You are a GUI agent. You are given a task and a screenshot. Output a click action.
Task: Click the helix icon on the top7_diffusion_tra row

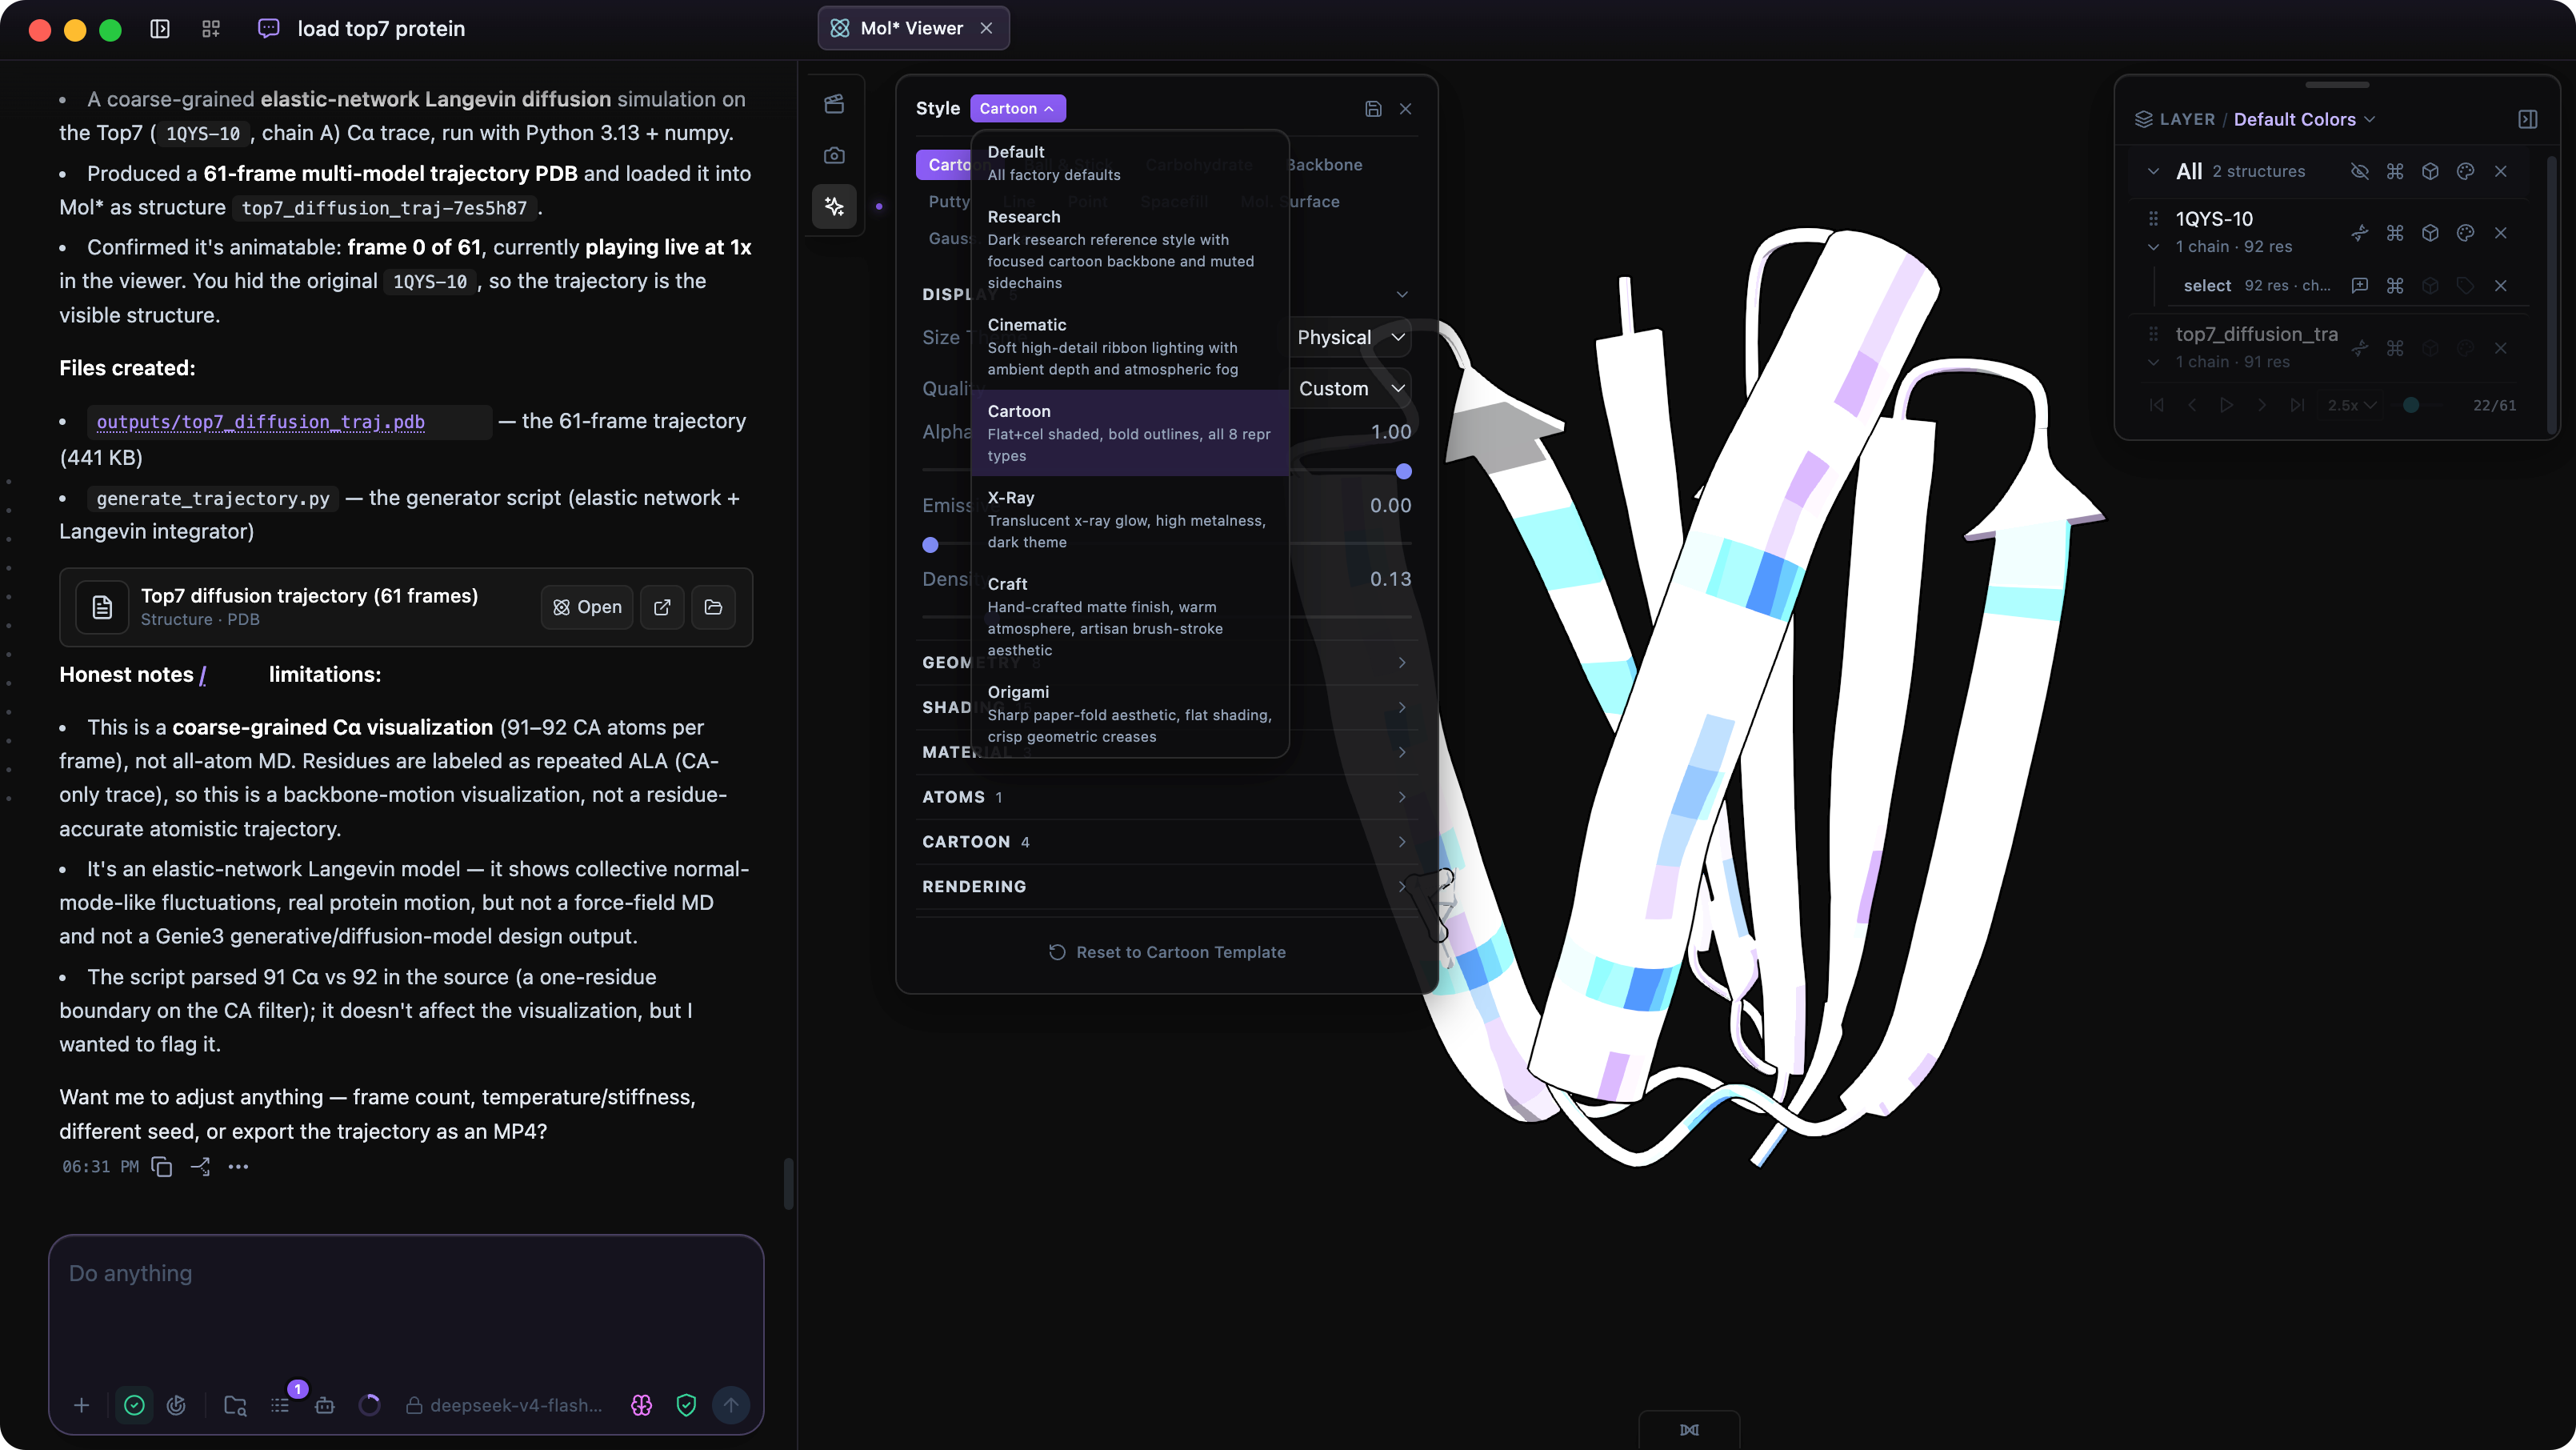(x=2359, y=348)
